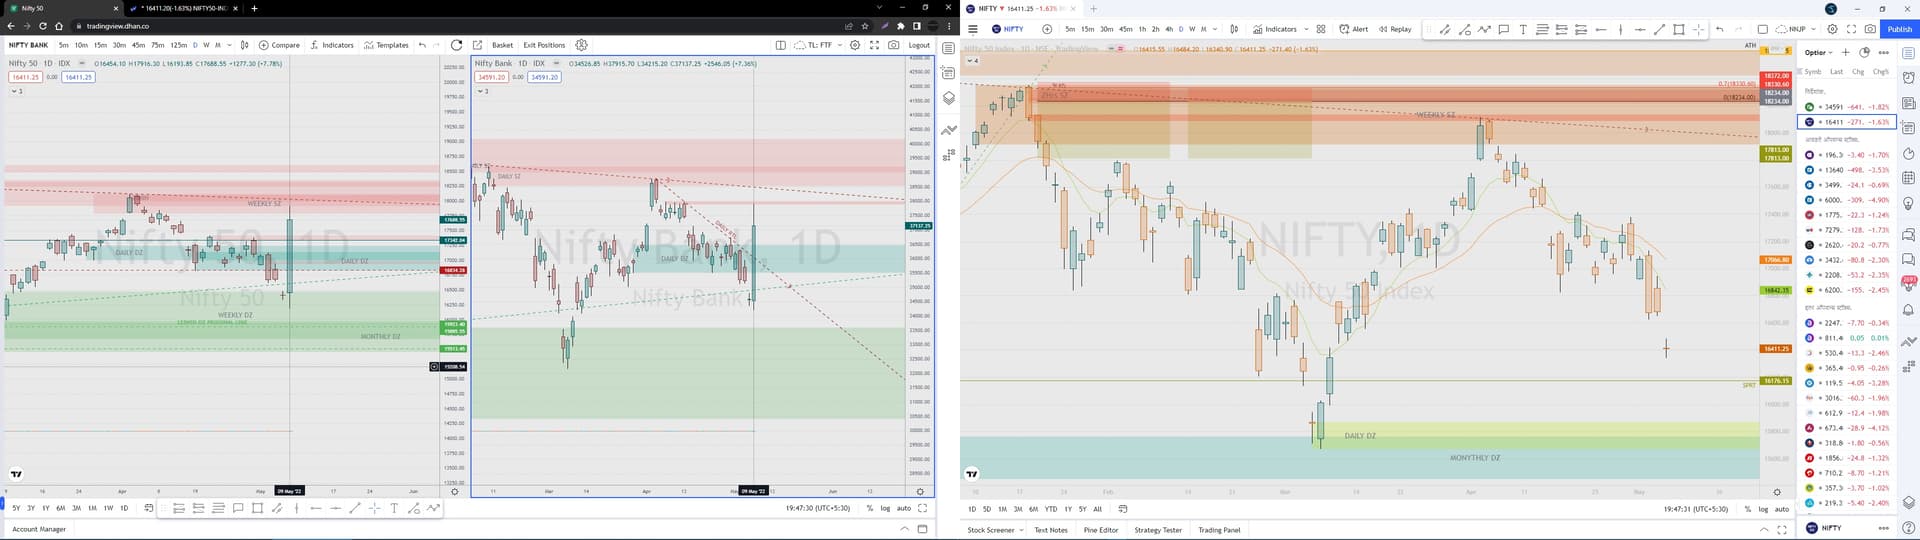The image size is (1920, 540).
Task: Expand timeframe dropdown arrow after M in Dhan
Action: point(229,45)
